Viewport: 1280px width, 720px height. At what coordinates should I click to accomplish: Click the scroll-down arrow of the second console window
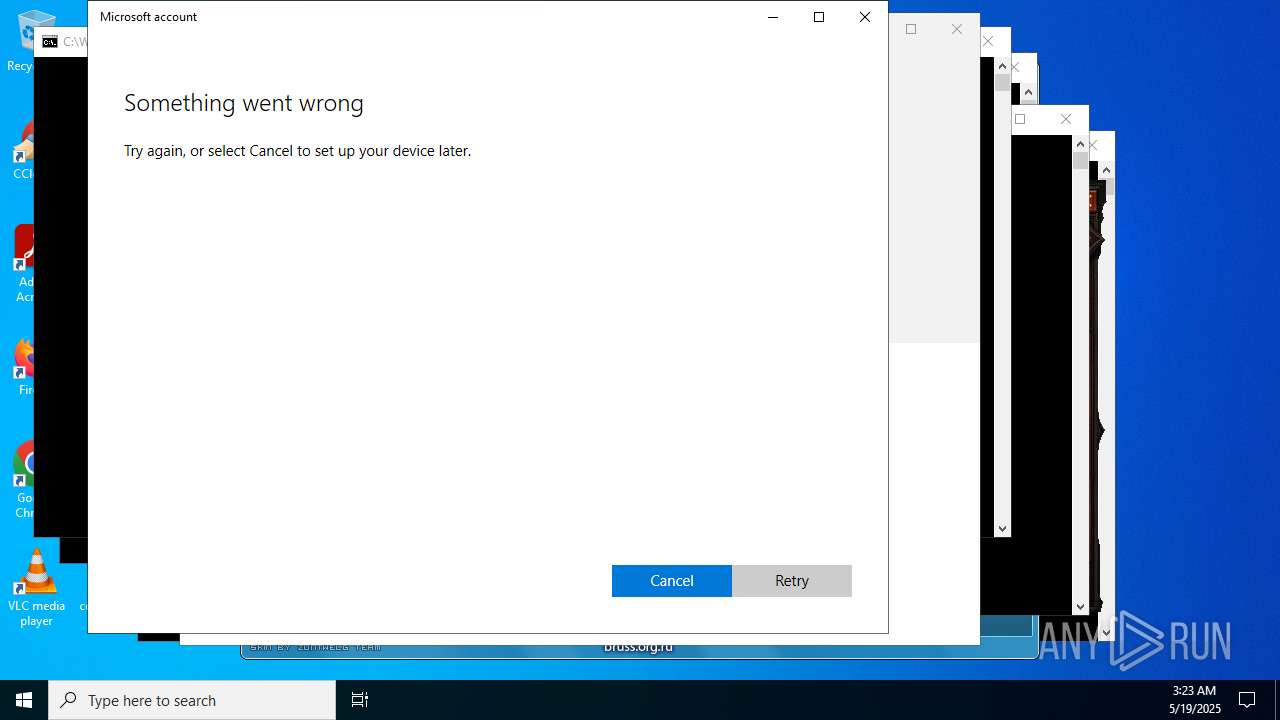pyautogui.click(x=1080, y=606)
